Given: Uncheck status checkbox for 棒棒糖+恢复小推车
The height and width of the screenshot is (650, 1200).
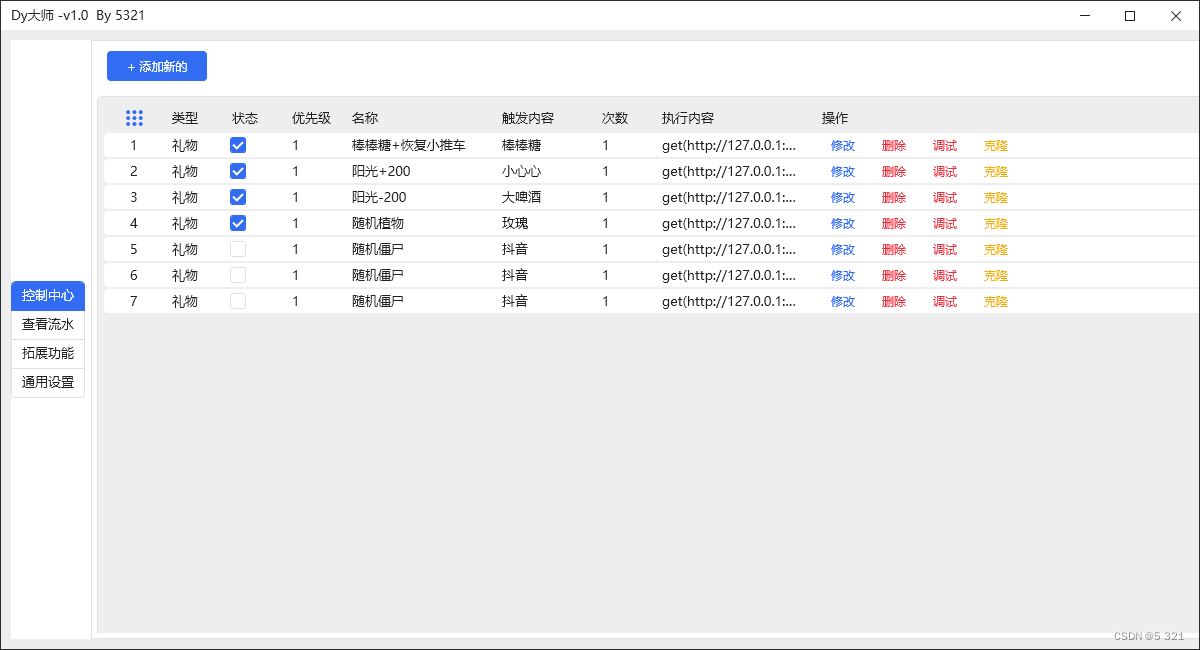Looking at the screenshot, I should click(238, 145).
